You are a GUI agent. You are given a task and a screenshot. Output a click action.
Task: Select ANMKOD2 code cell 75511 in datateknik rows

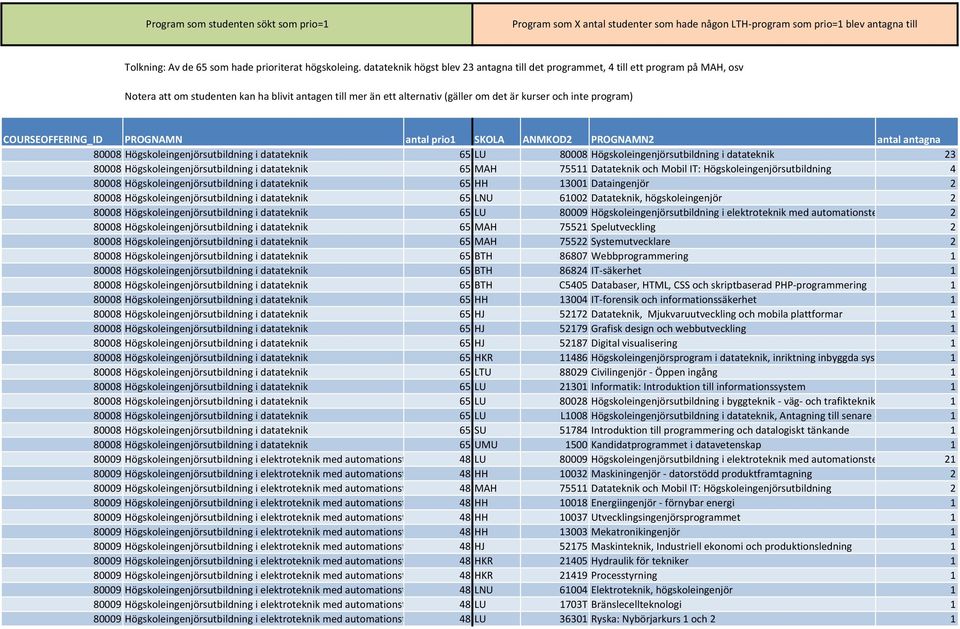click(x=555, y=169)
